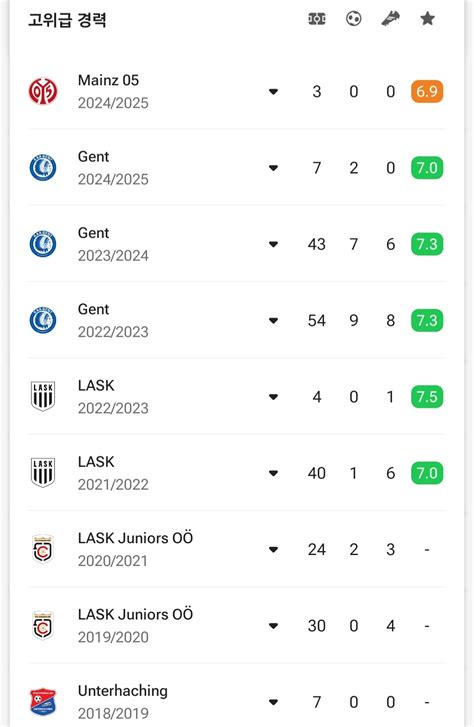Click the 고위급 경력 section heading
The image size is (474, 727).
coord(67,19)
